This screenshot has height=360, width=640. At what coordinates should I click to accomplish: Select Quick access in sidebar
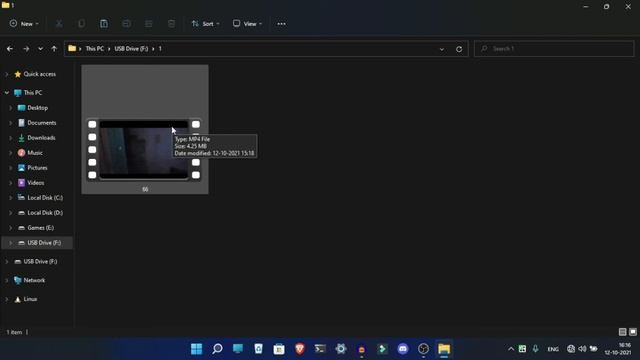click(x=40, y=74)
